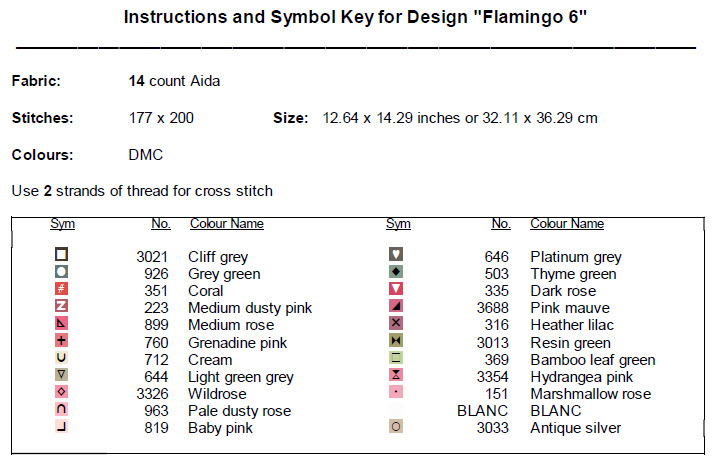713x463 pixels.
Task: Click the Bamboo leaf green symbol swatch
Action: click(396, 358)
